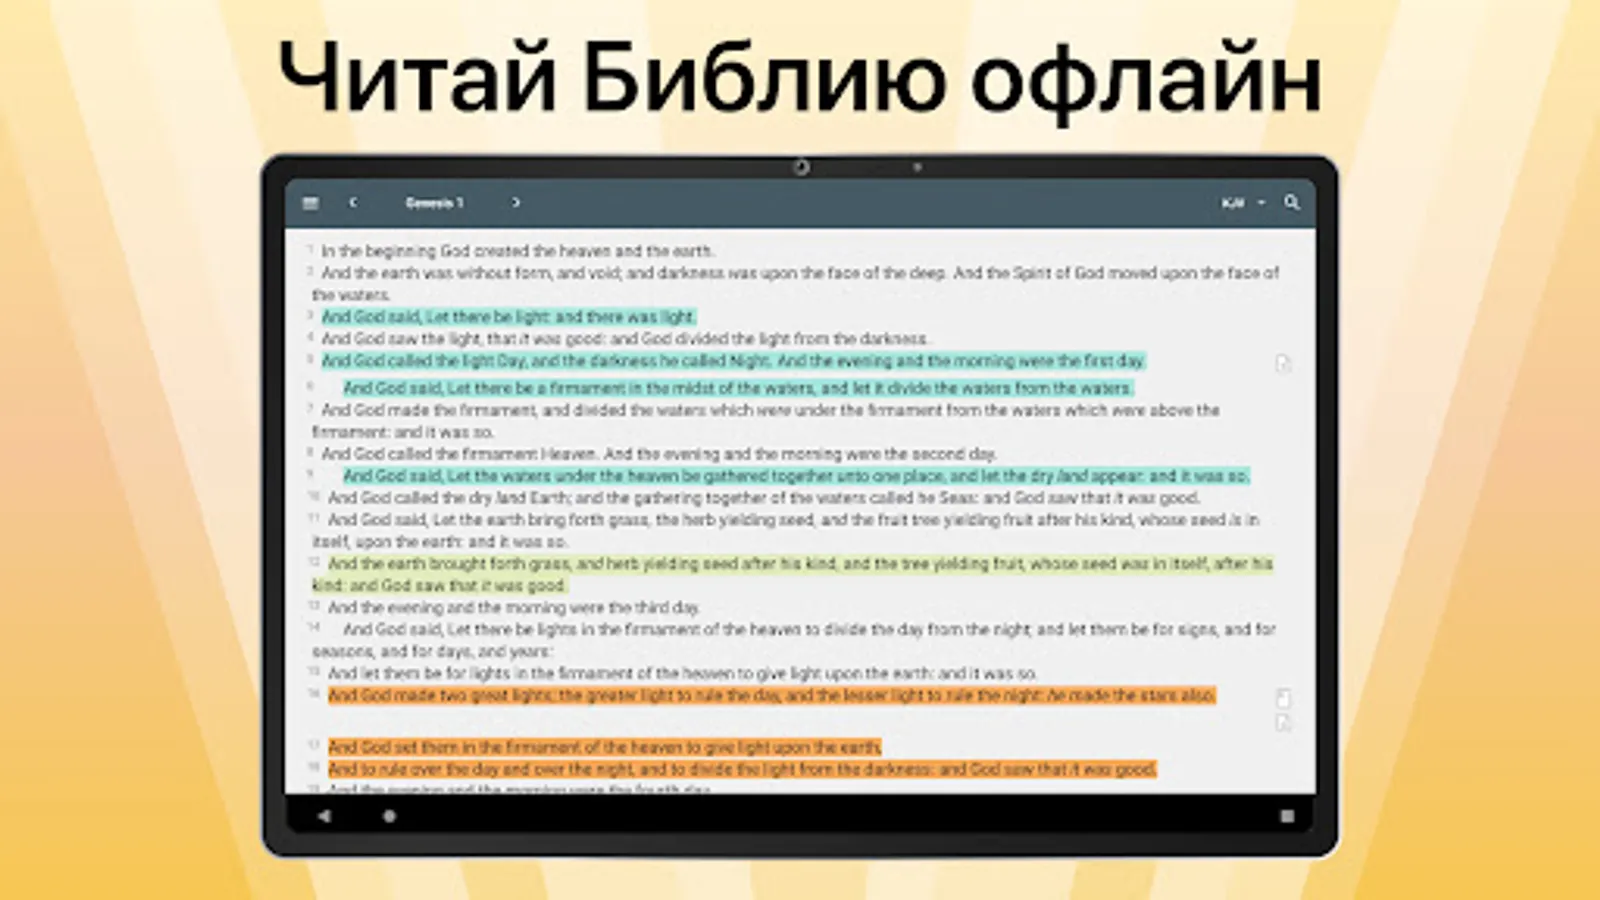This screenshot has width=1600, height=900.
Task: Select highlighted verse 'Let there be light'
Action: (x=508, y=317)
